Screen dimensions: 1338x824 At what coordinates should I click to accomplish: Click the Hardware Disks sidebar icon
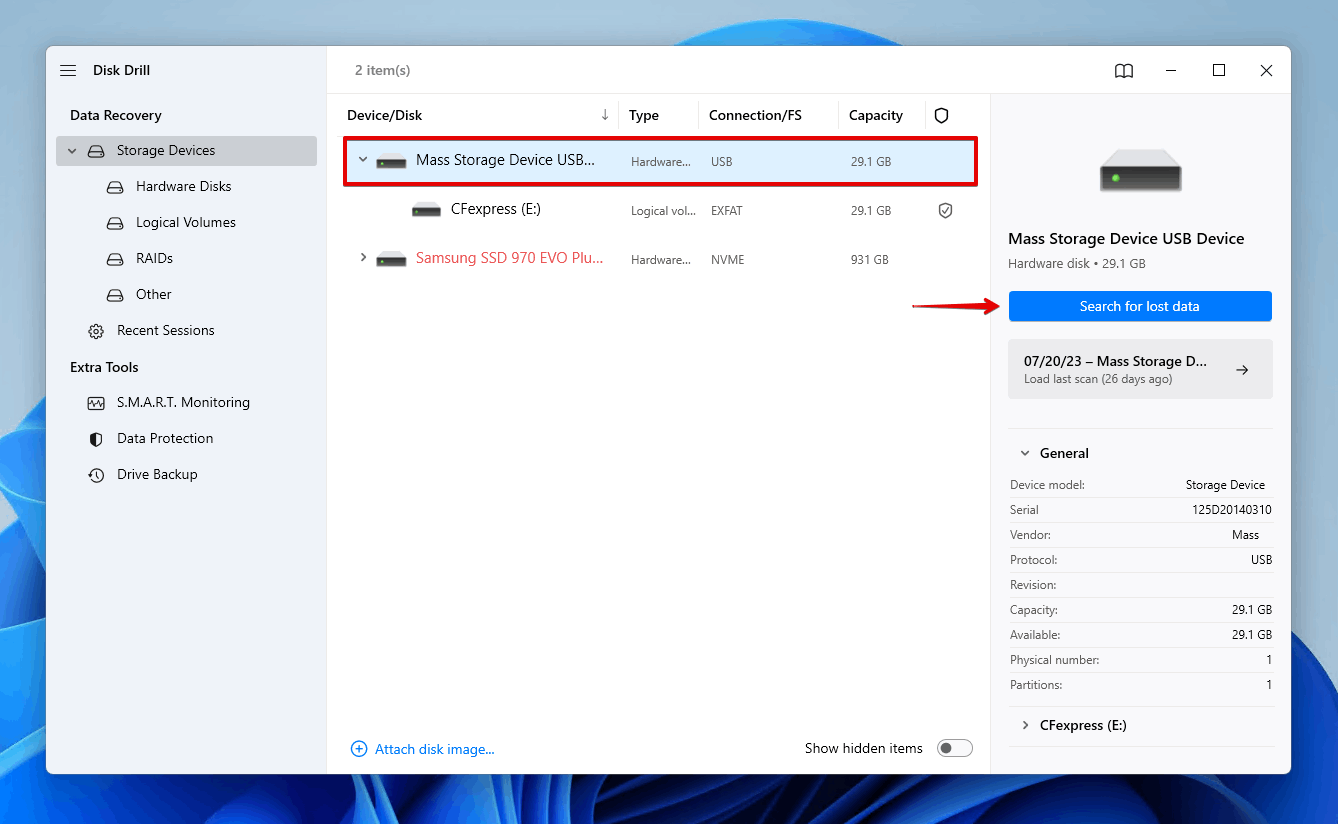(116, 187)
